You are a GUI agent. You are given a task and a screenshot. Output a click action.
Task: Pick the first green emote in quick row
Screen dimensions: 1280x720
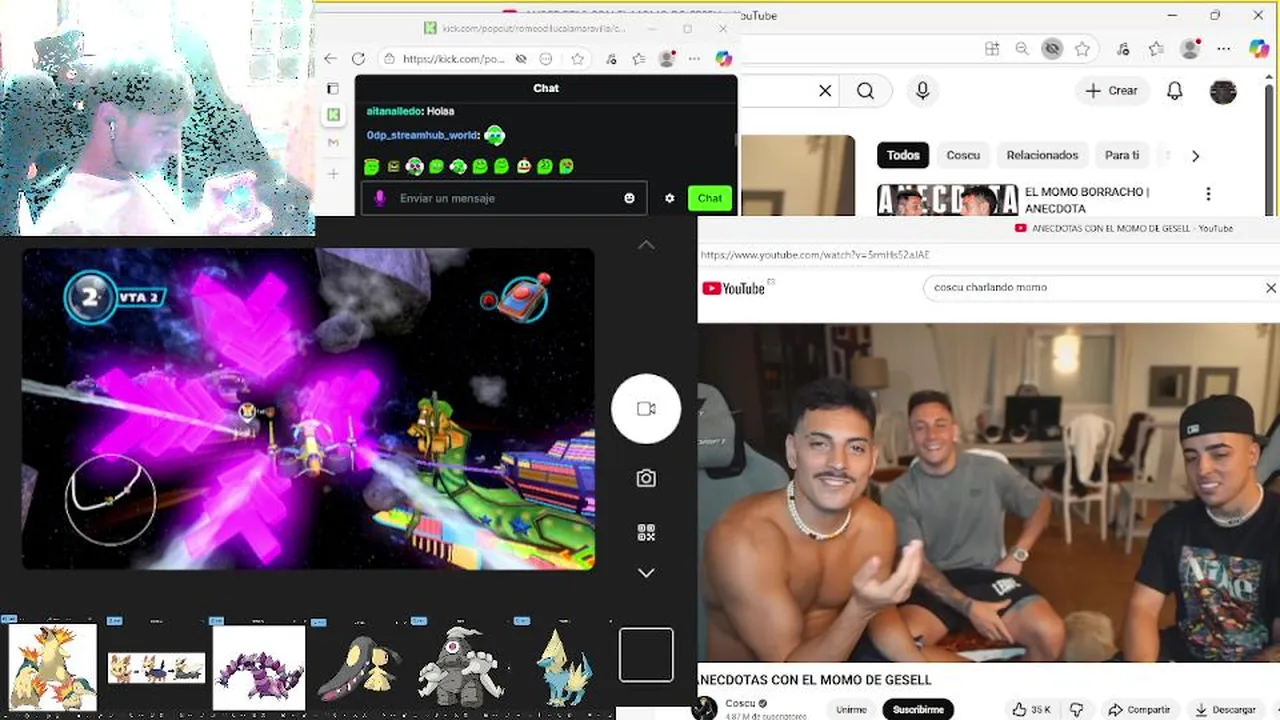click(372, 166)
